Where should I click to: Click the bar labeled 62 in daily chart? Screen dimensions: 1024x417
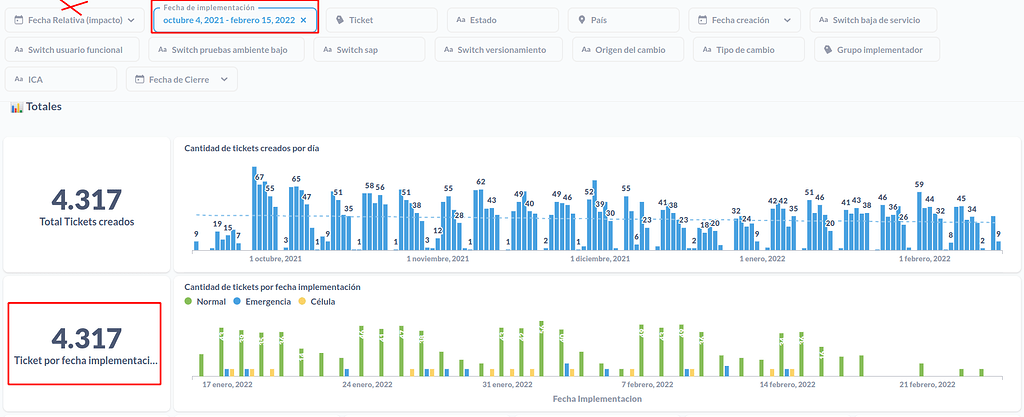[x=481, y=220]
